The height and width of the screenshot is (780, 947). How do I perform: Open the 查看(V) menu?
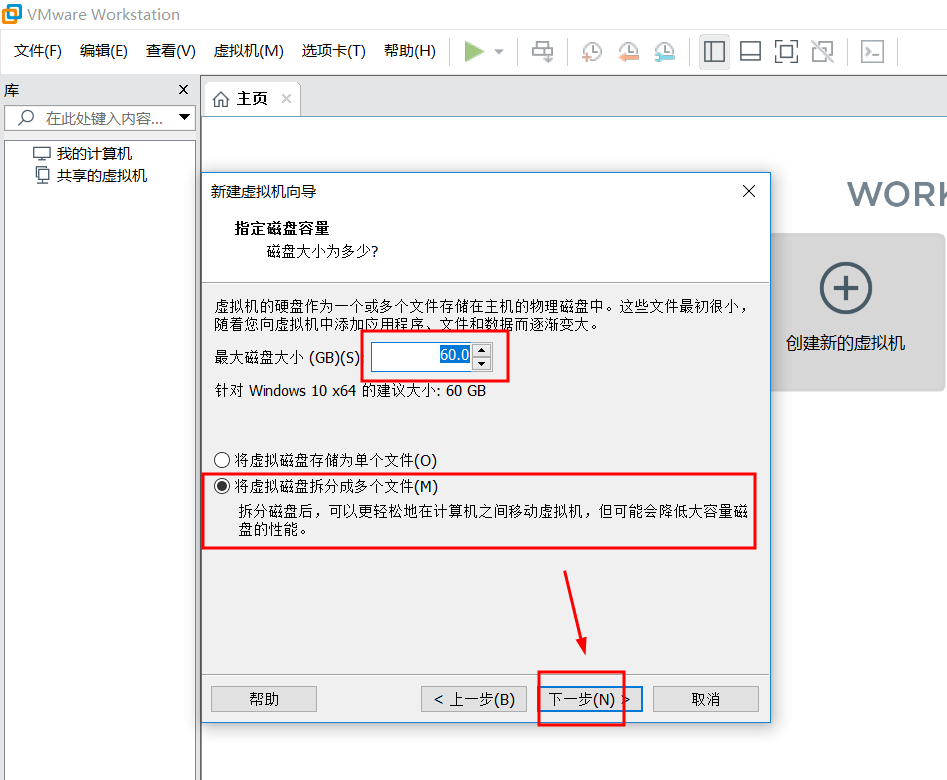click(x=171, y=51)
